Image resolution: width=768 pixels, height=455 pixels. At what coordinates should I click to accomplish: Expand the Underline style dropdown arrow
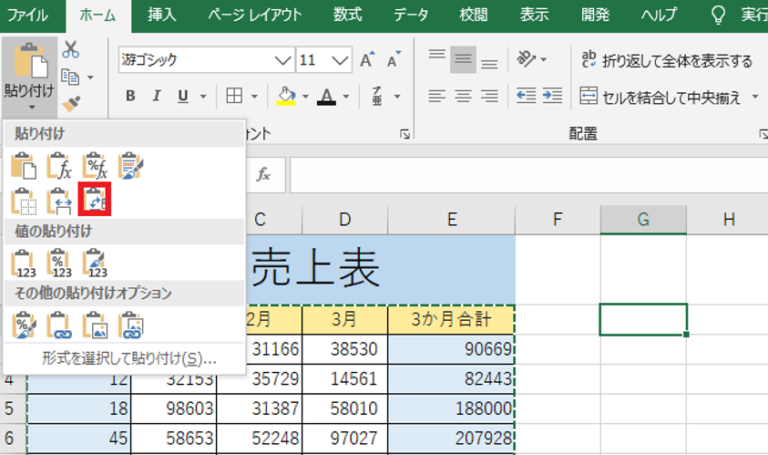tap(203, 96)
